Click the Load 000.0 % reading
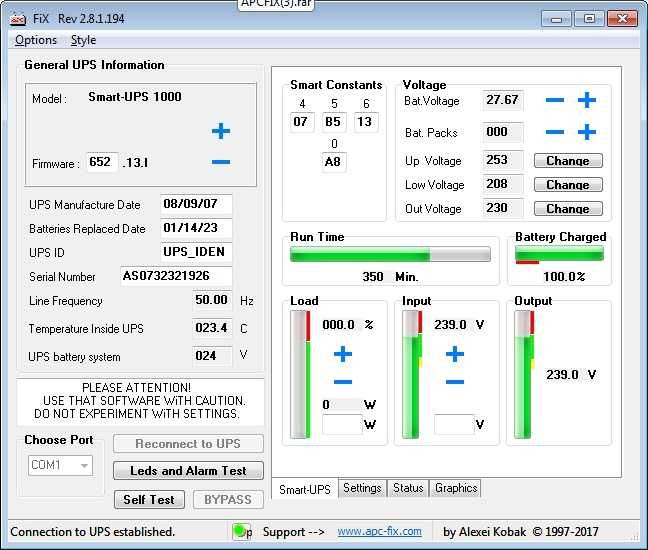The height and width of the screenshot is (550, 648). (x=348, y=325)
